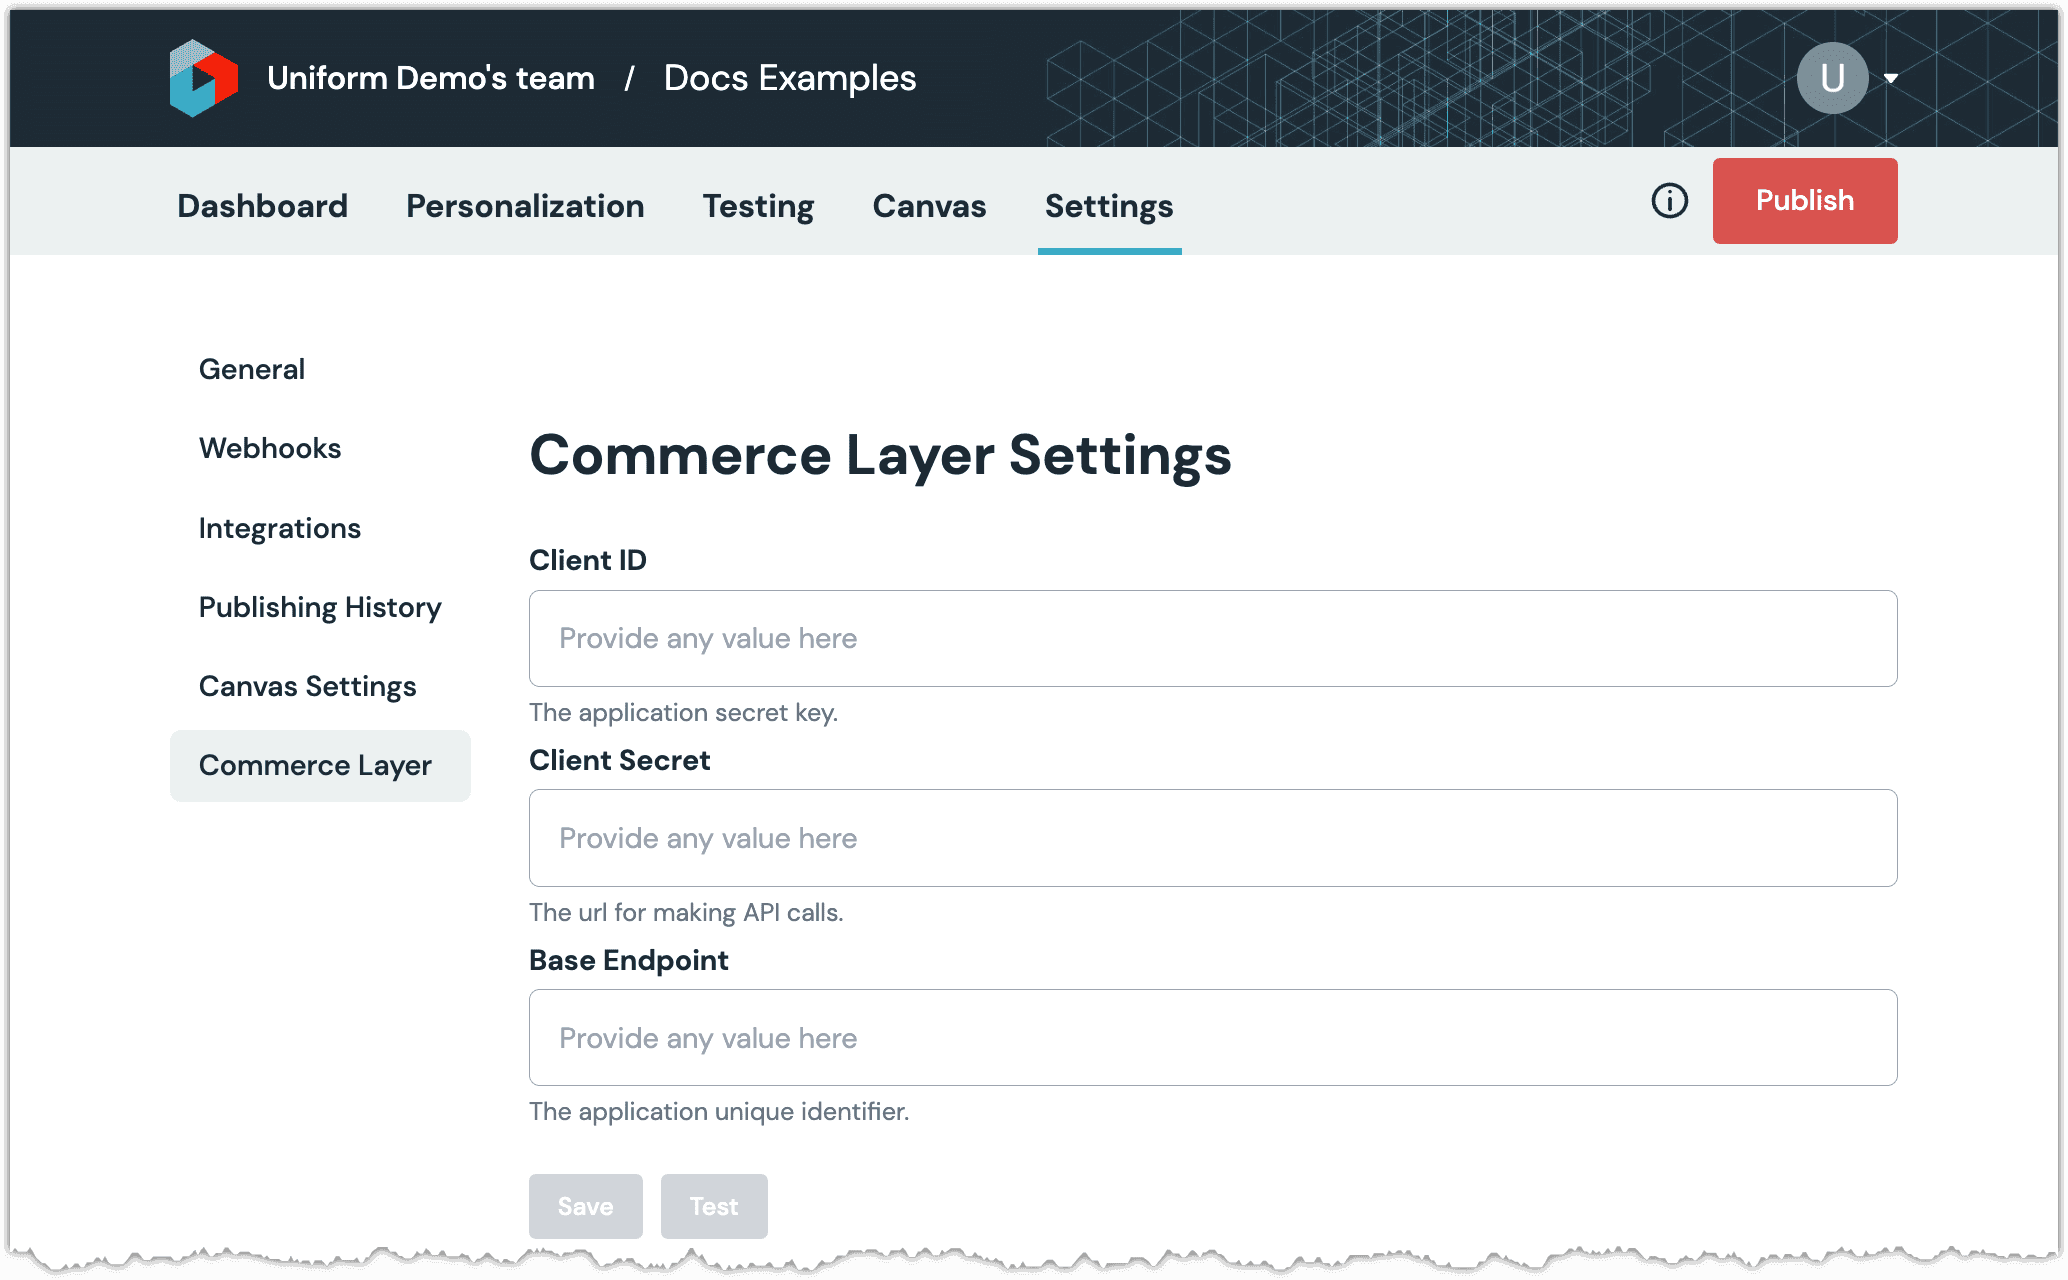Open Publishing History in sidebar
The width and height of the screenshot is (2068, 1280).
click(320, 607)
